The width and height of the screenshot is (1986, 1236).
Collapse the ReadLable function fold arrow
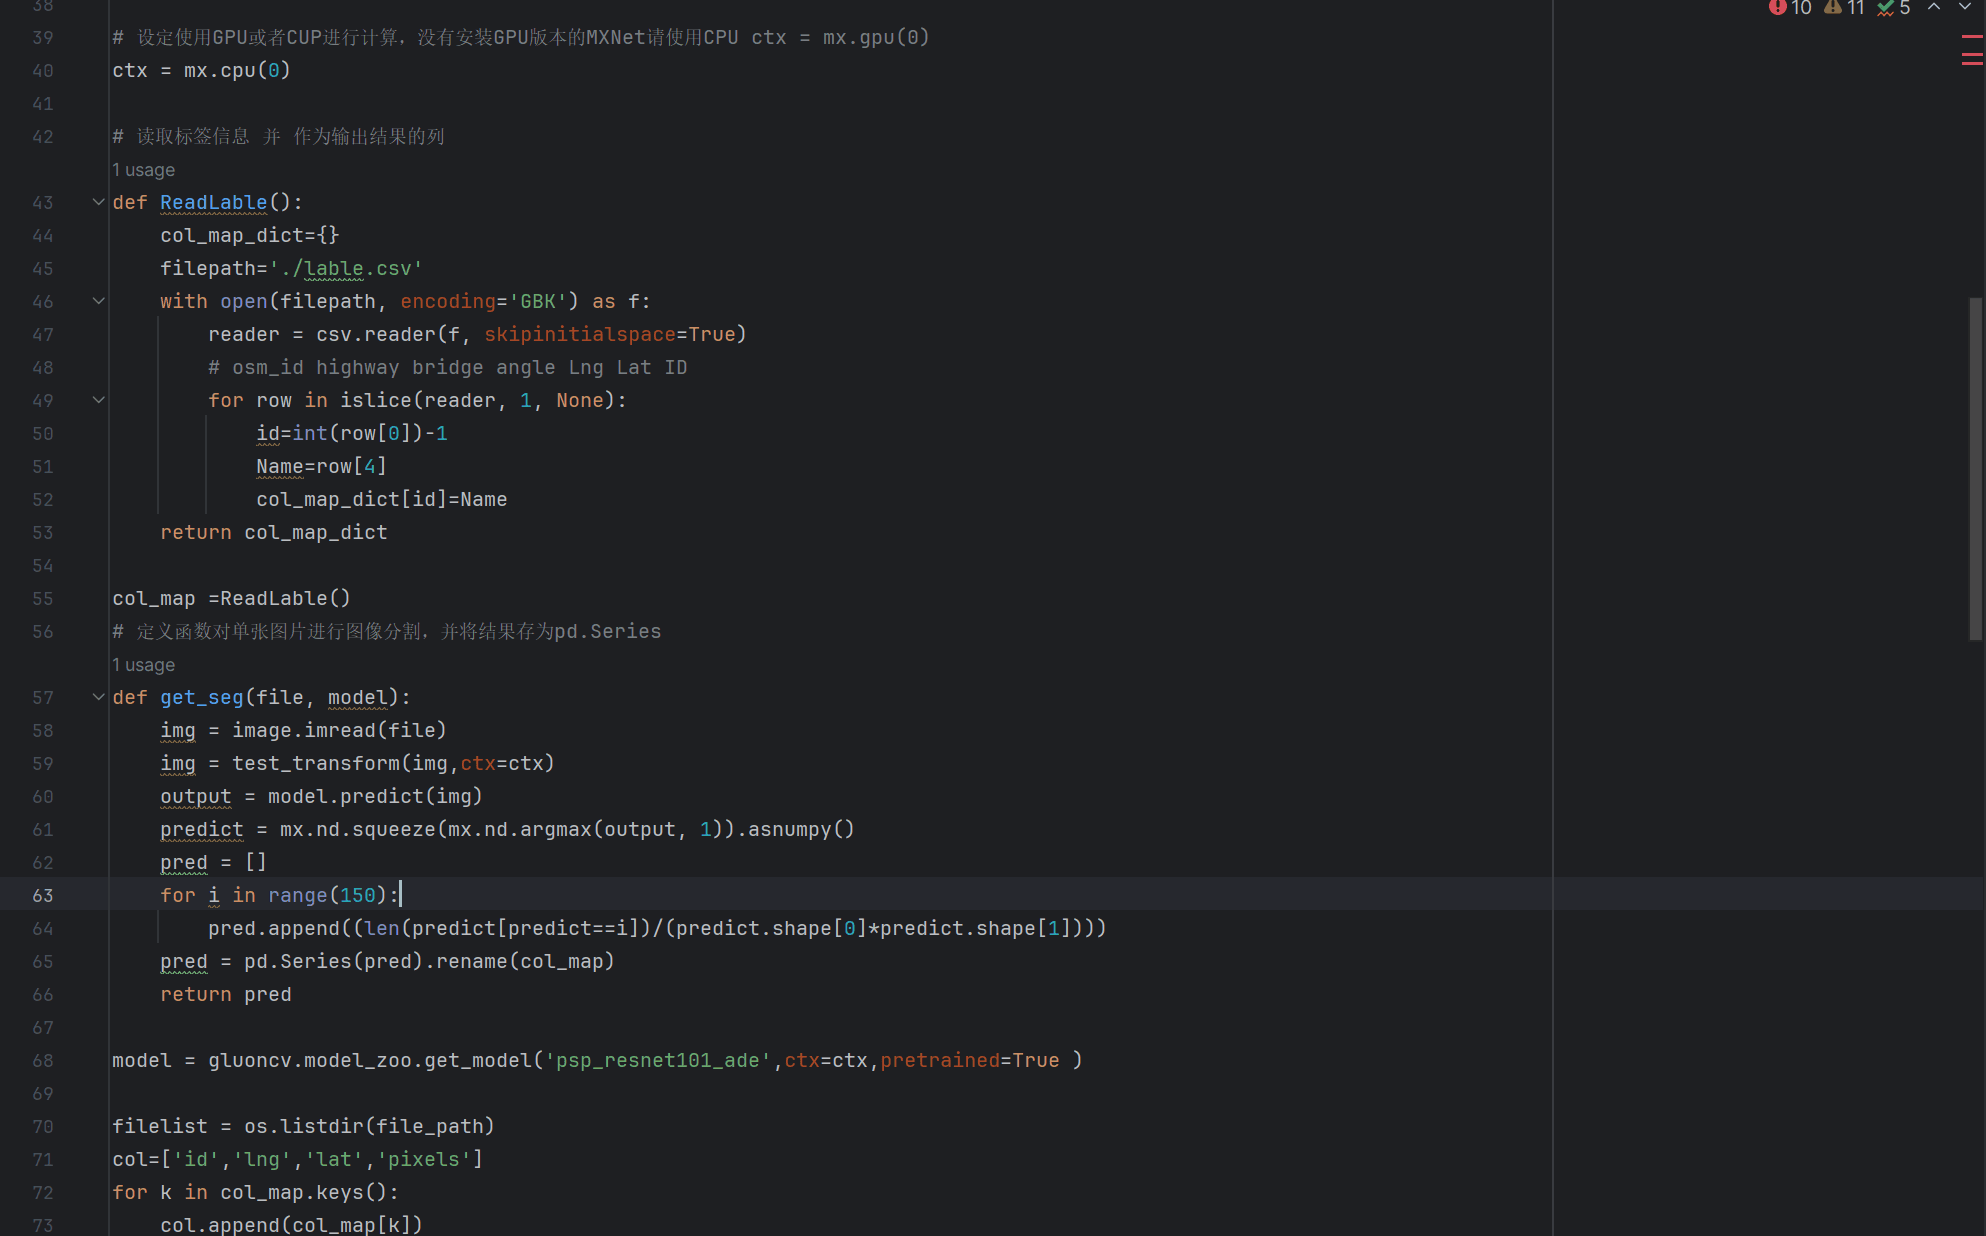[x=98, y=202]
